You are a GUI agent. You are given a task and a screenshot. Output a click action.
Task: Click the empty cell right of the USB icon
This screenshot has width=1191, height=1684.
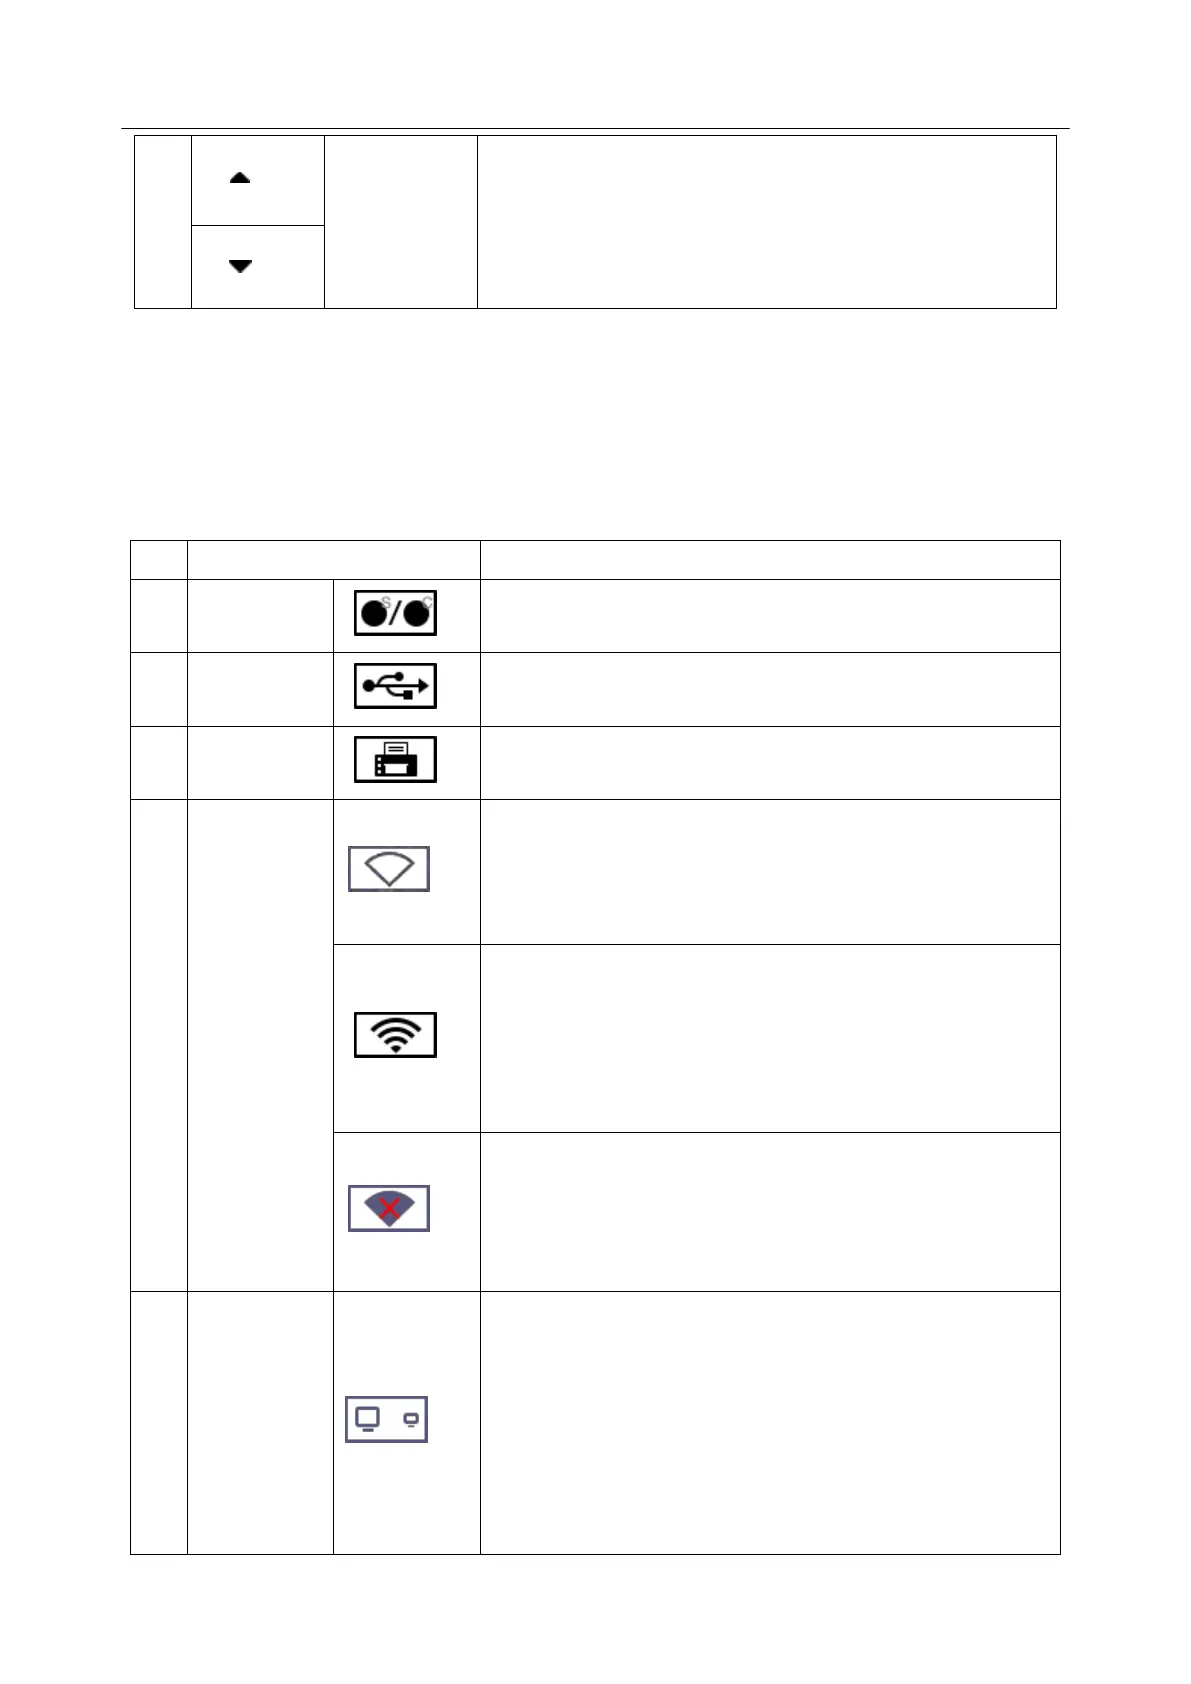pyautogui.click(x=770, y=689)
